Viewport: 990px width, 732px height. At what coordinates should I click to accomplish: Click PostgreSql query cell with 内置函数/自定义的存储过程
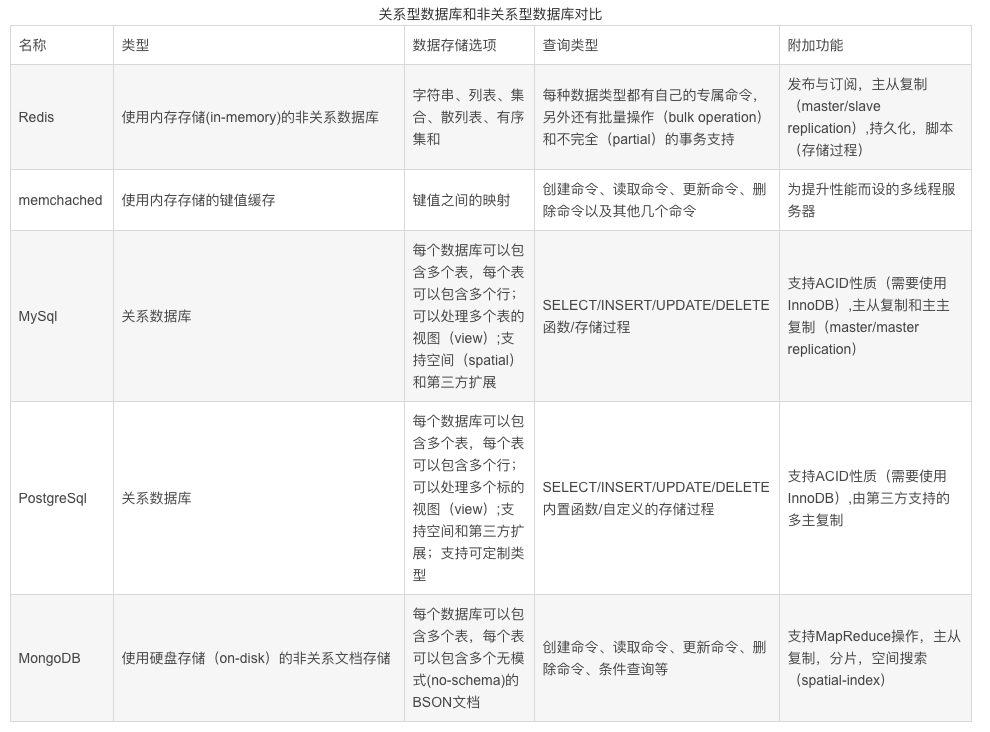pyautogui.click(x=657, y=498)
